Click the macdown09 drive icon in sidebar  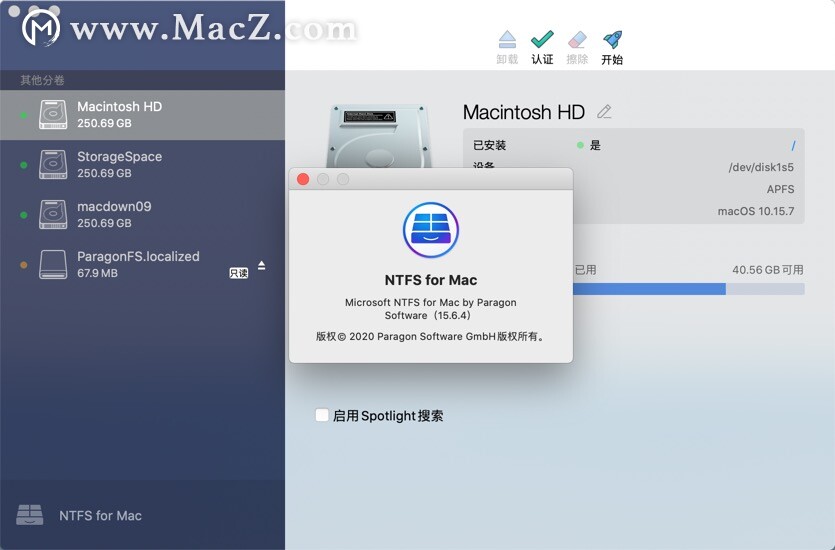pos(53,215)
